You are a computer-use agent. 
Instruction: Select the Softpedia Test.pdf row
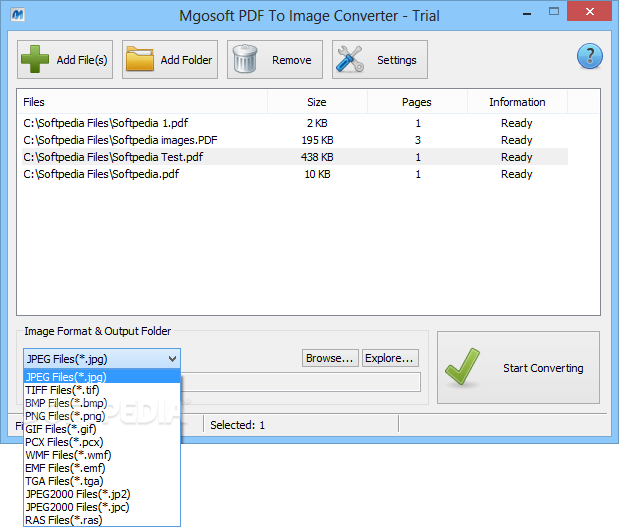(x=294, y=157)
